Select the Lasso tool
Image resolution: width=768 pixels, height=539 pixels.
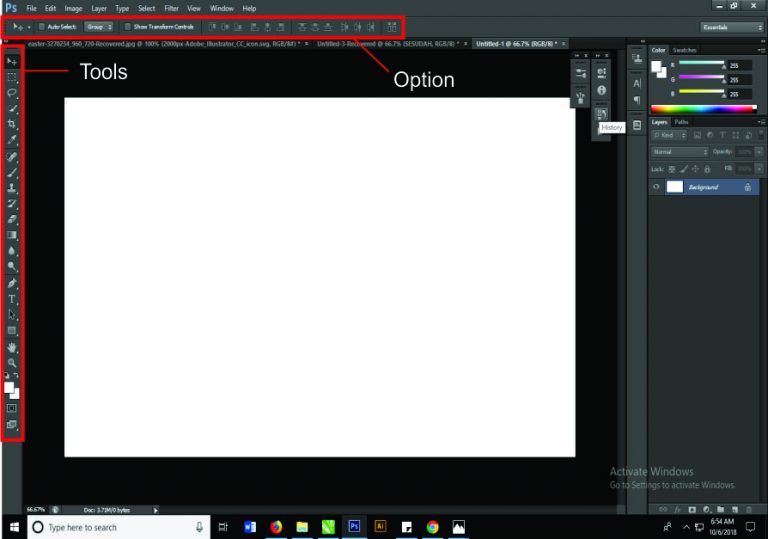tap(12, 93)
